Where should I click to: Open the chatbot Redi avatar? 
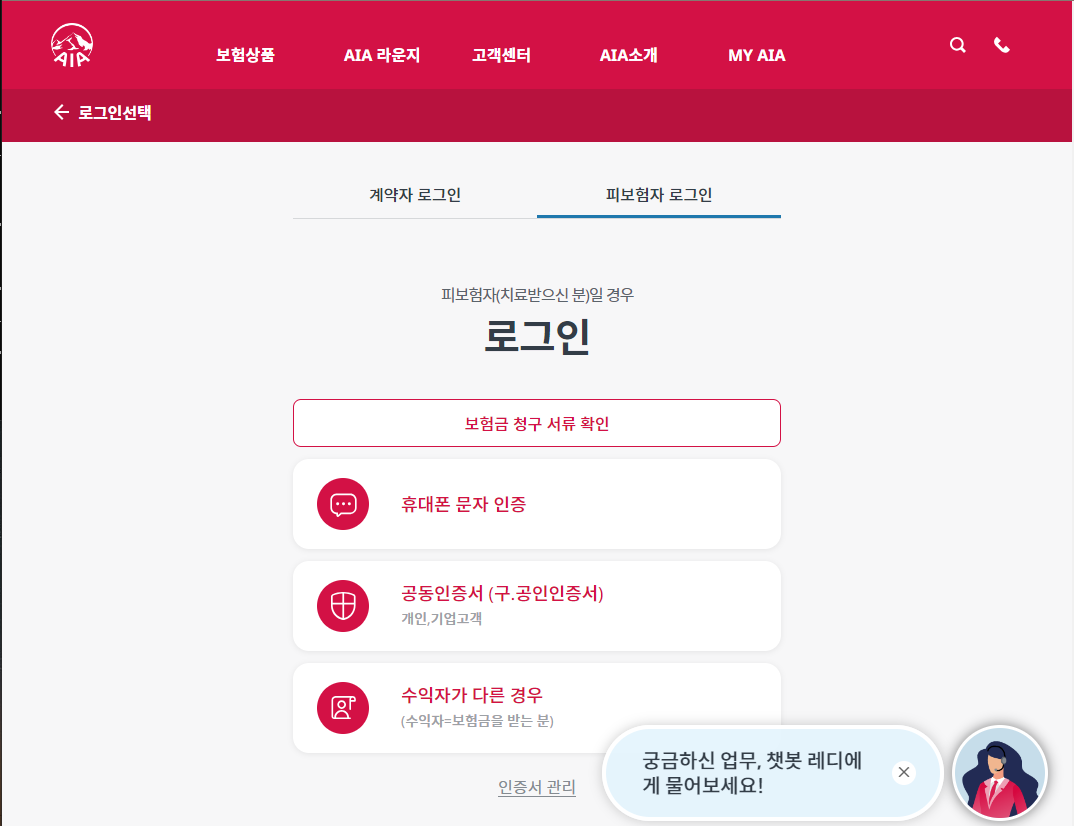pos(999,773)
